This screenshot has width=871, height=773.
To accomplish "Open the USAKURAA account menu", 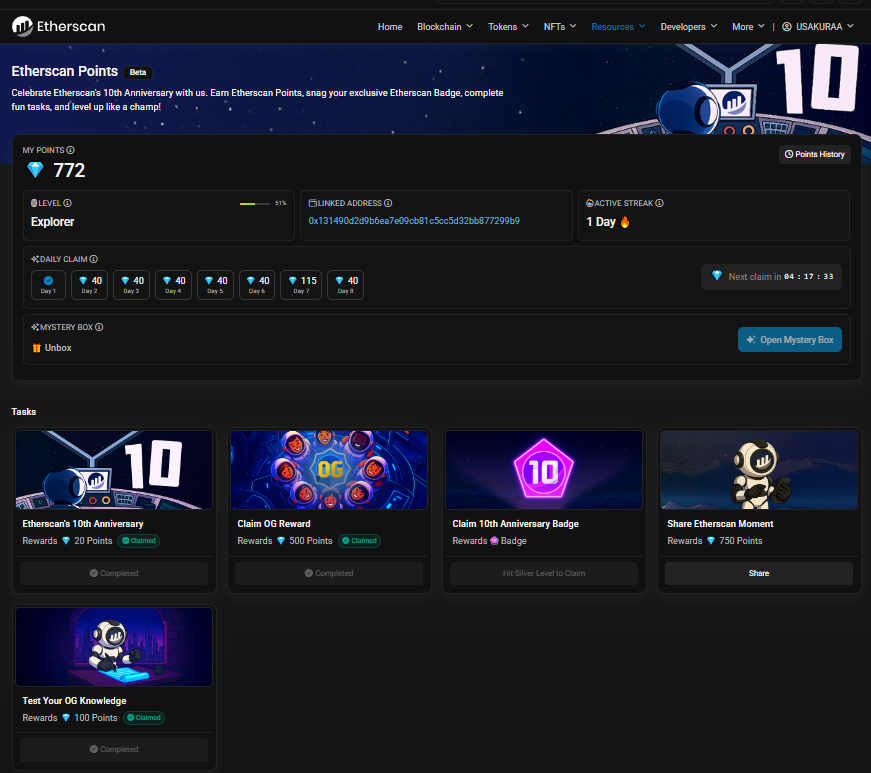I will (x=818, y=27).
